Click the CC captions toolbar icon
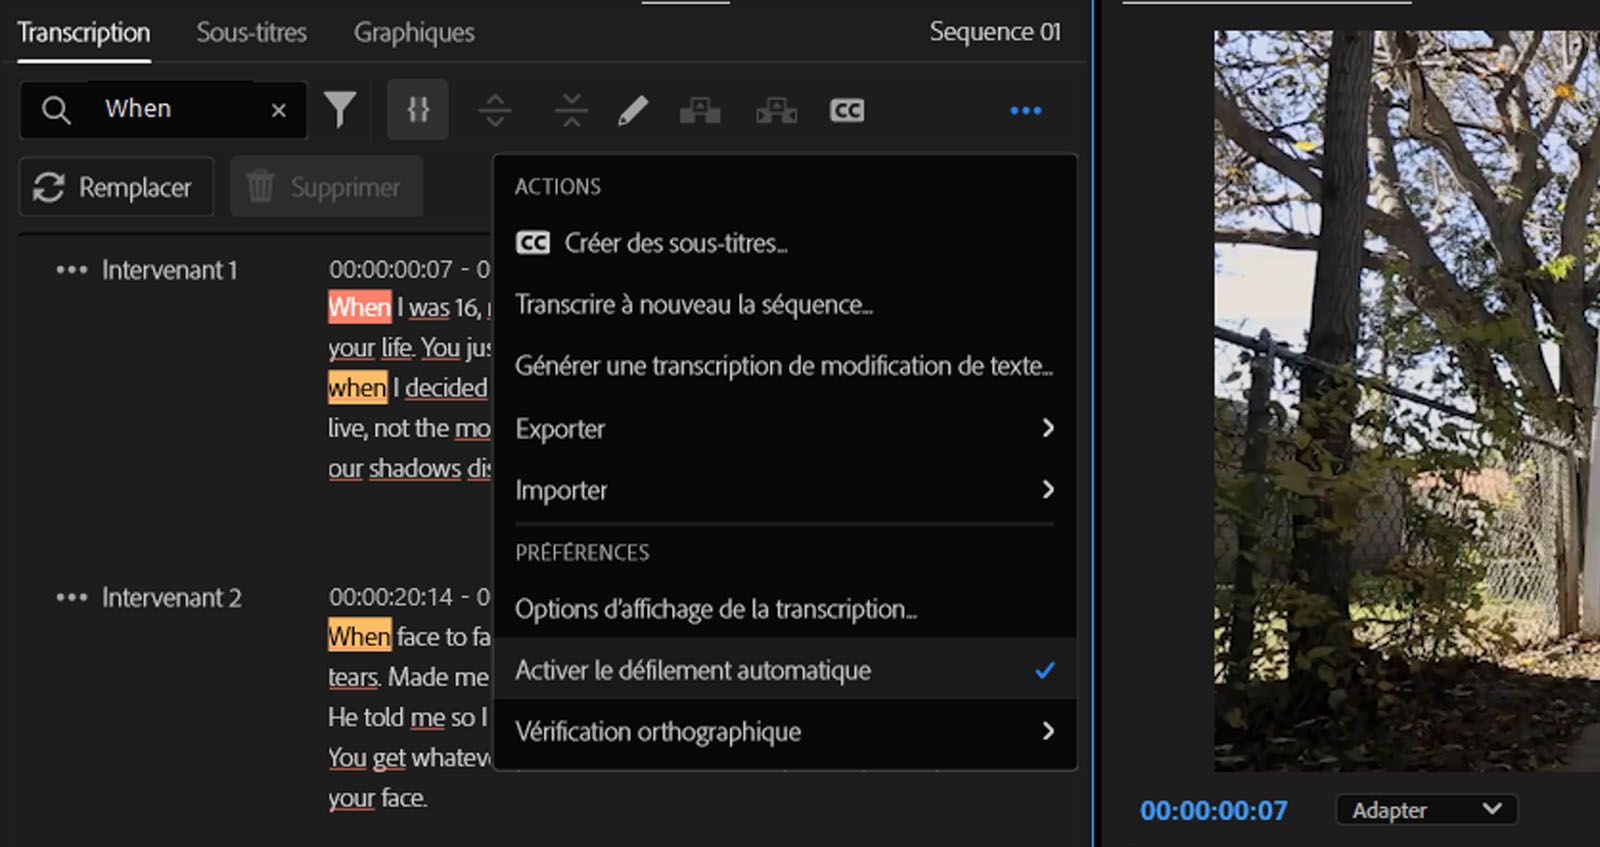The image size is (1600, 847). click(x=846, y=110)
